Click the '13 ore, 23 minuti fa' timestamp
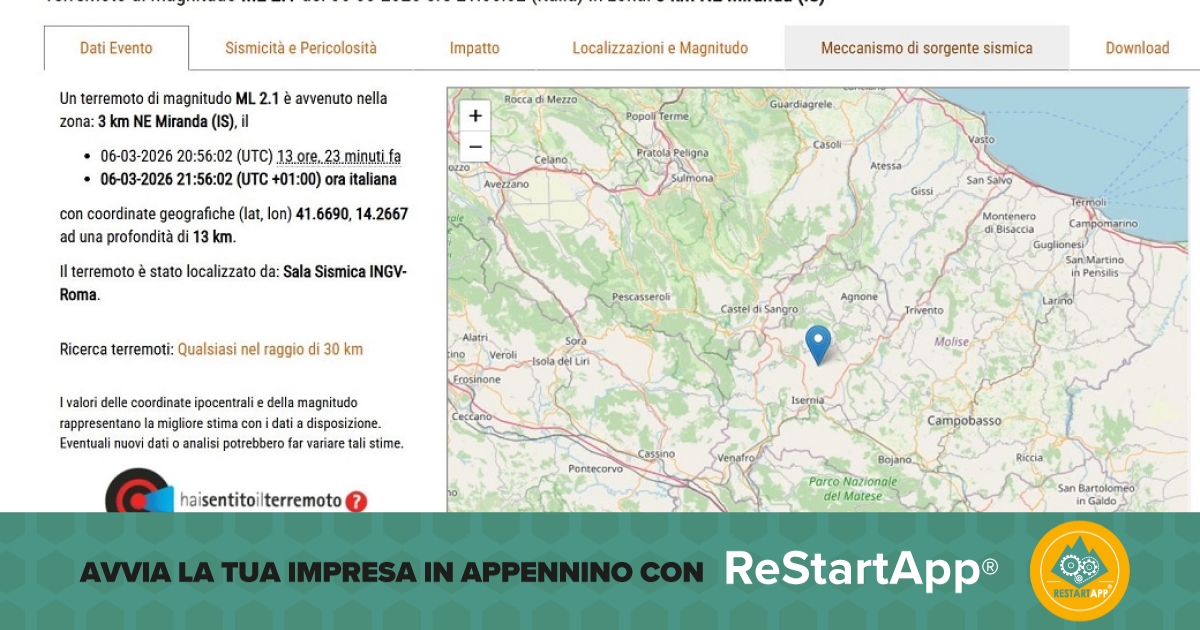 [339, 156]
